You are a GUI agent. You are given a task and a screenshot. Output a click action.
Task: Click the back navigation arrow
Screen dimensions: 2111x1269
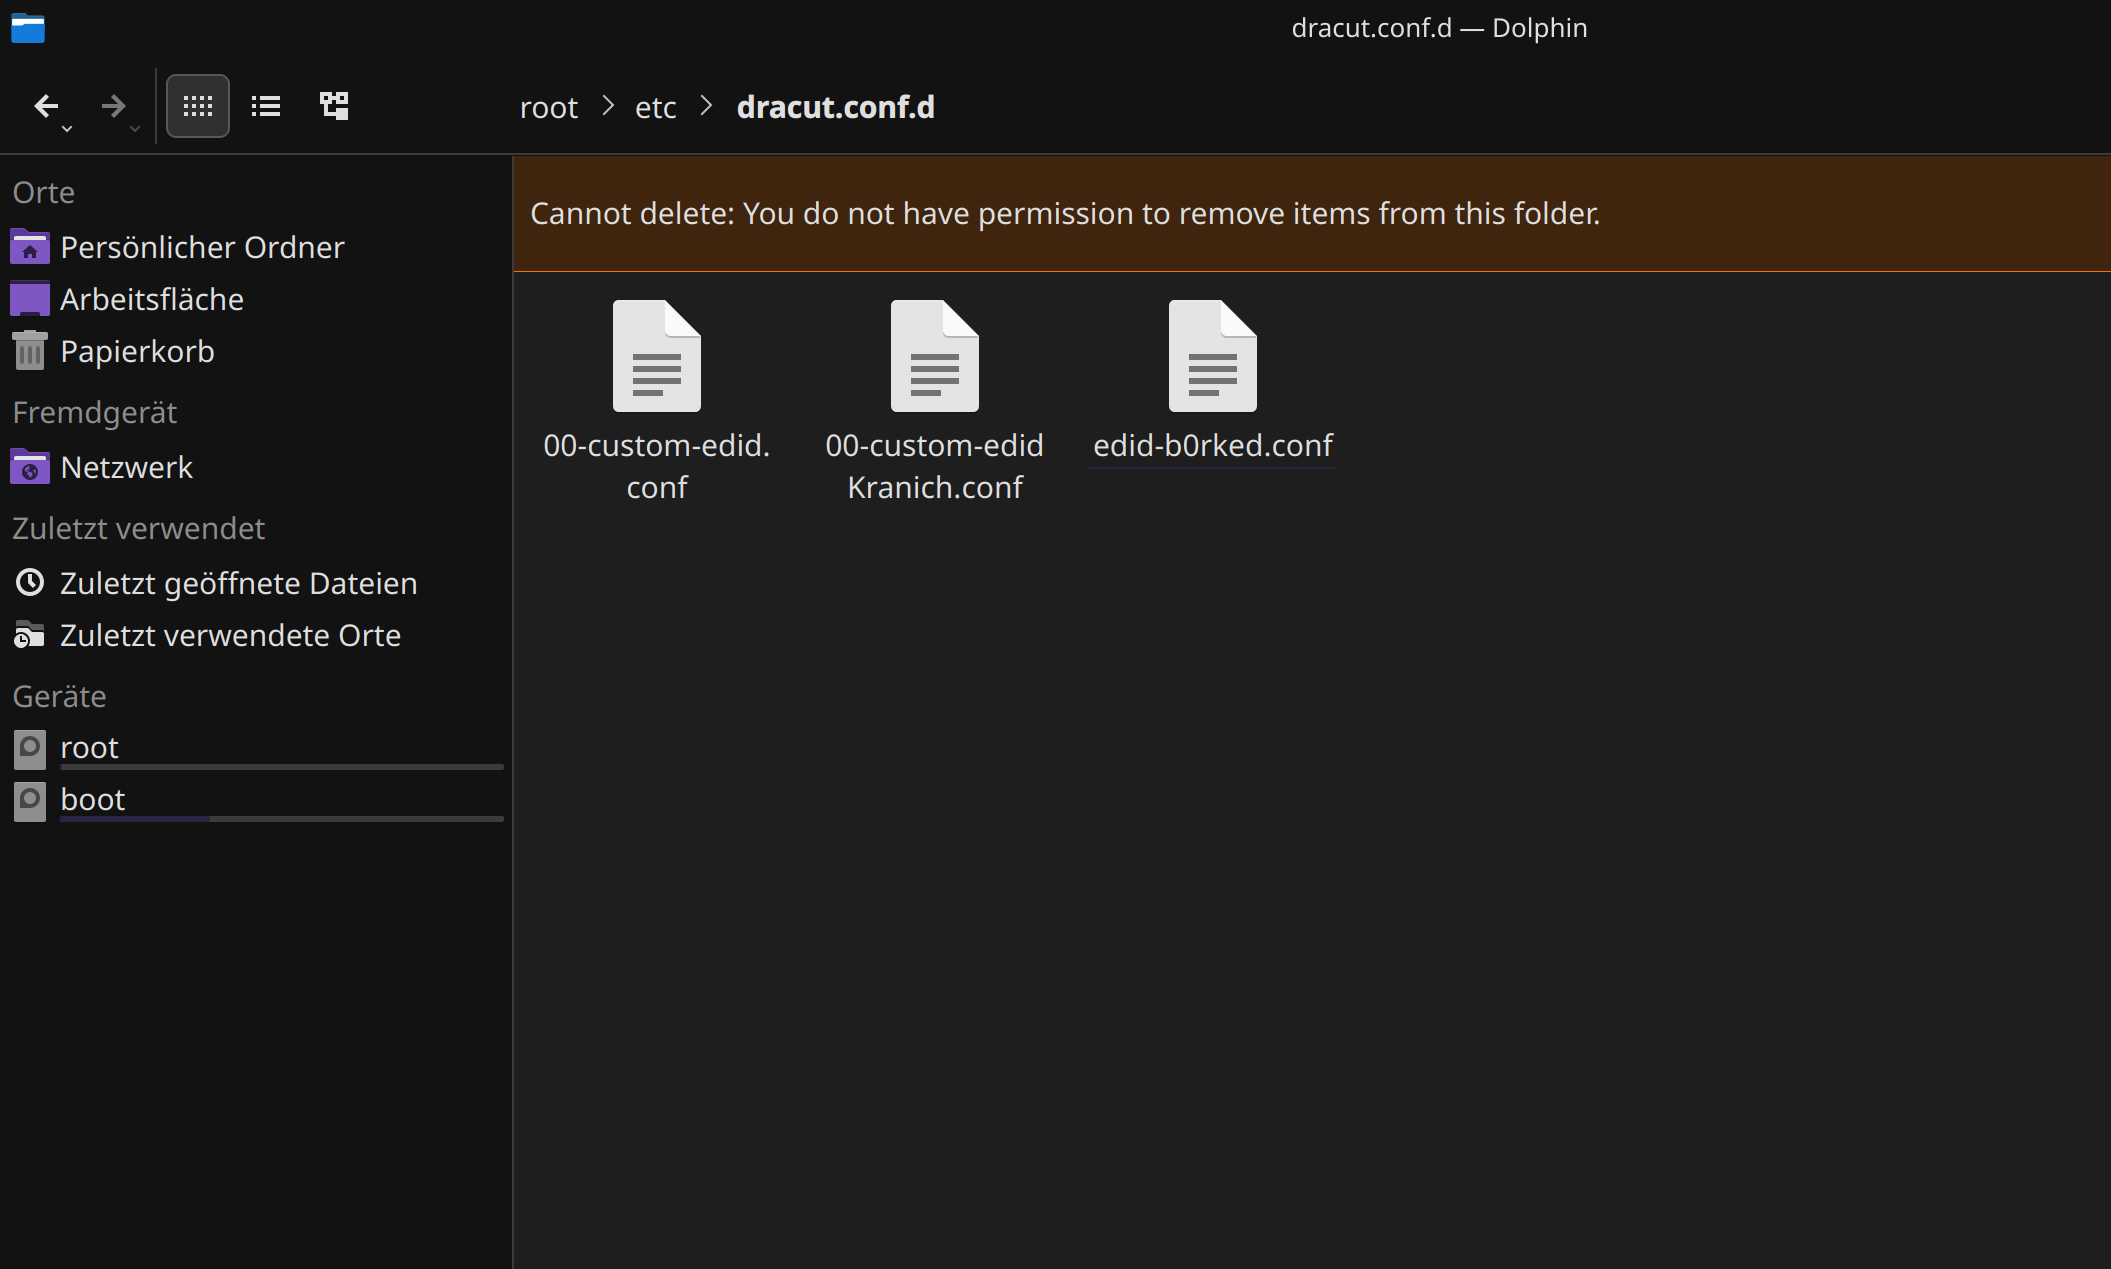(x=45, y=106)
